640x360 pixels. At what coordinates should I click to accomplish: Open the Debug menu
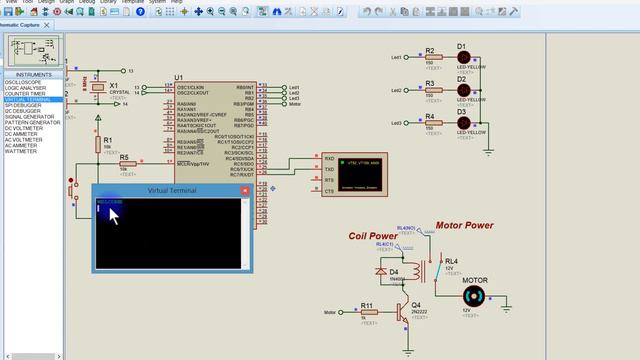point(87,2)
